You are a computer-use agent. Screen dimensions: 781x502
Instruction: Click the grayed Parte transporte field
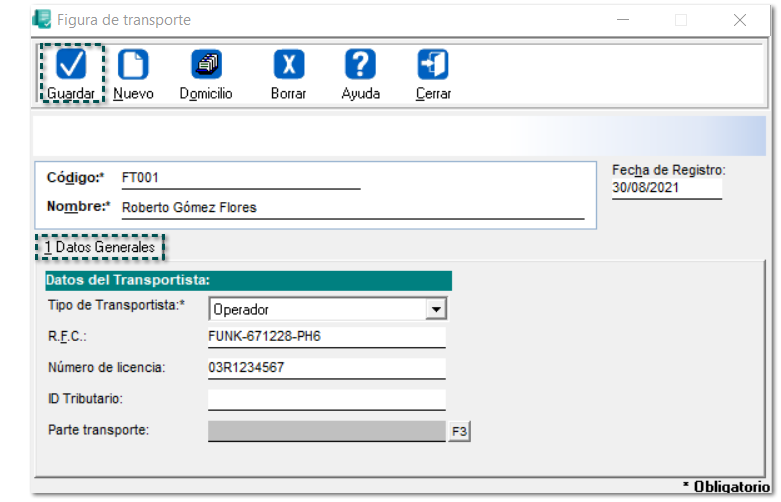[x=325, y=431]
